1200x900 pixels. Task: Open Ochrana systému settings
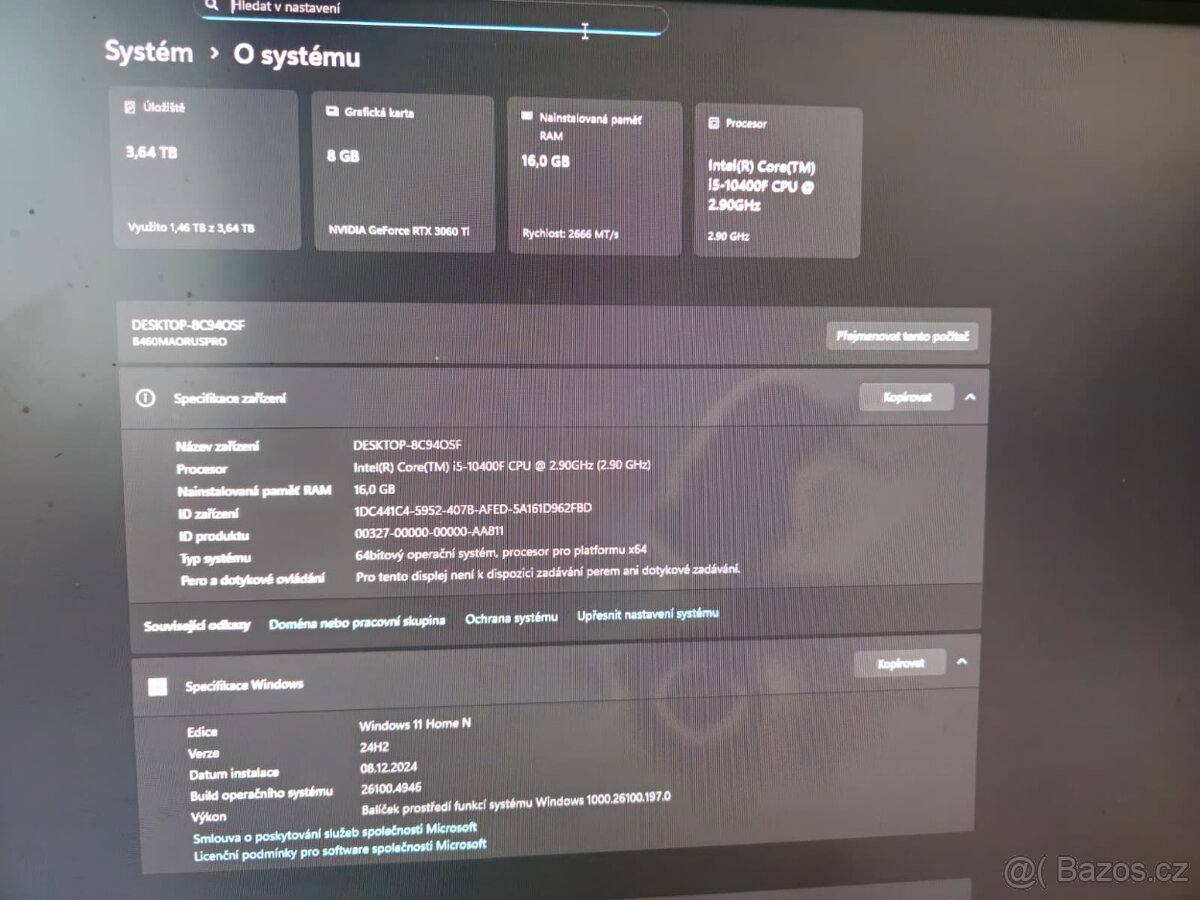pyautogui.click(x=511, y=617)
